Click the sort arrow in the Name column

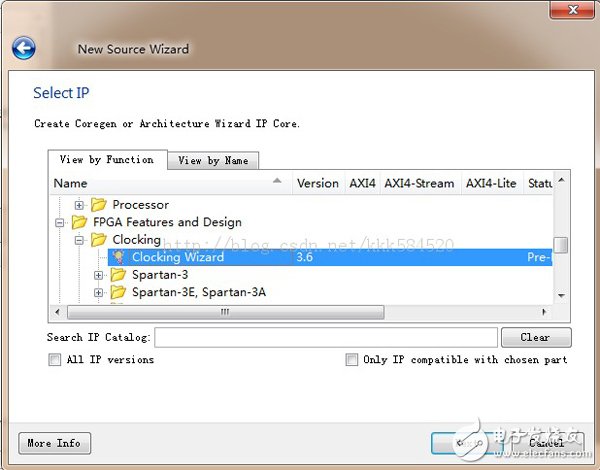coord(277,183)
